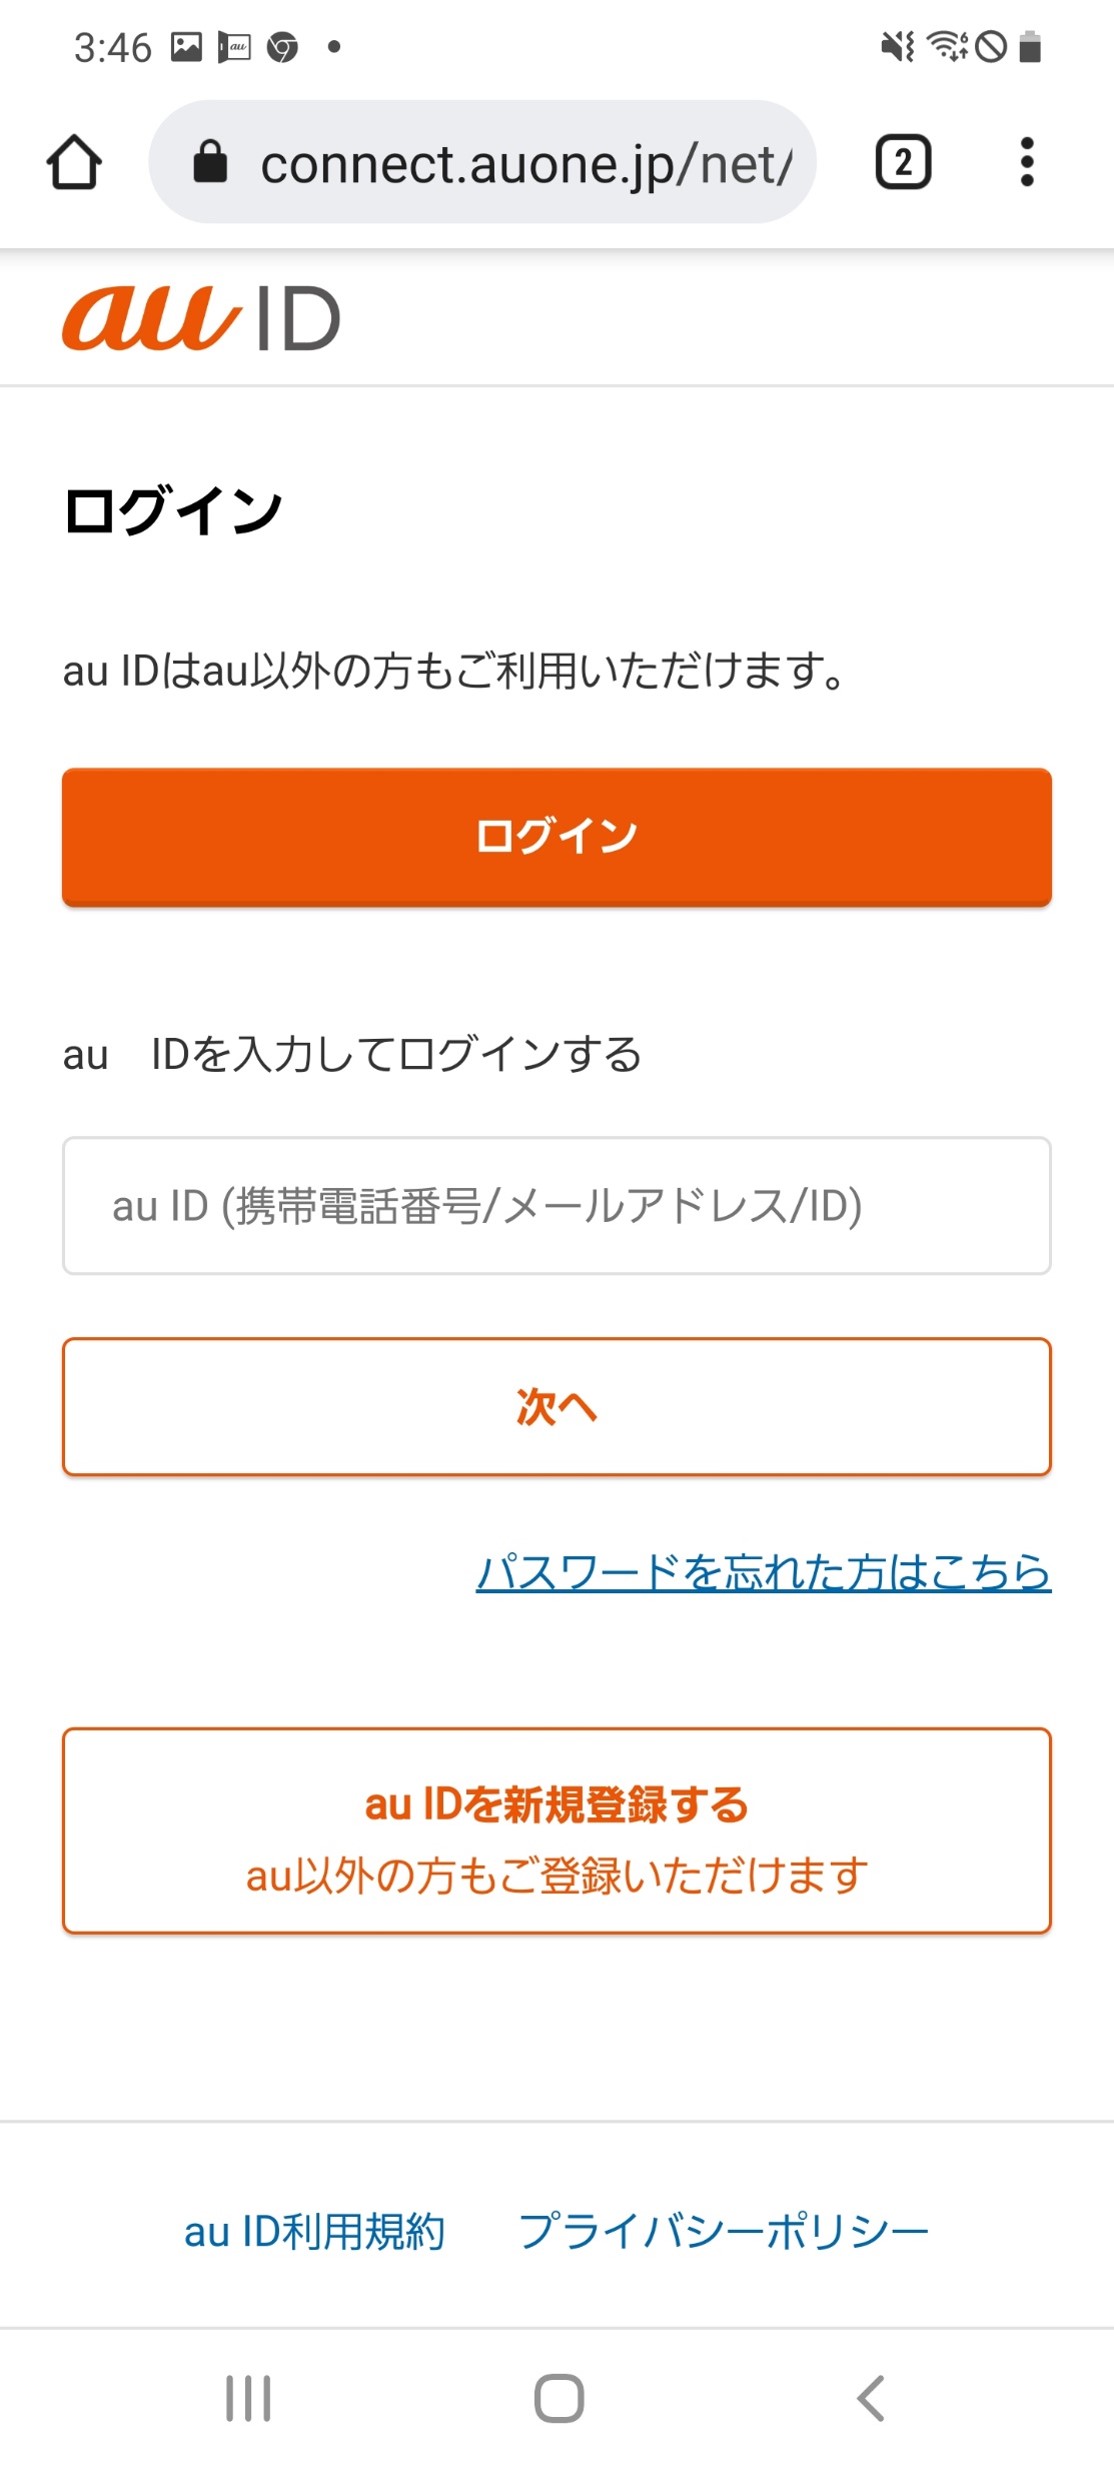This screenshot has width=1114, height=2475.
Task: Click the orange ログイン button
Action: pyautogui.click(x=557, y=837)
